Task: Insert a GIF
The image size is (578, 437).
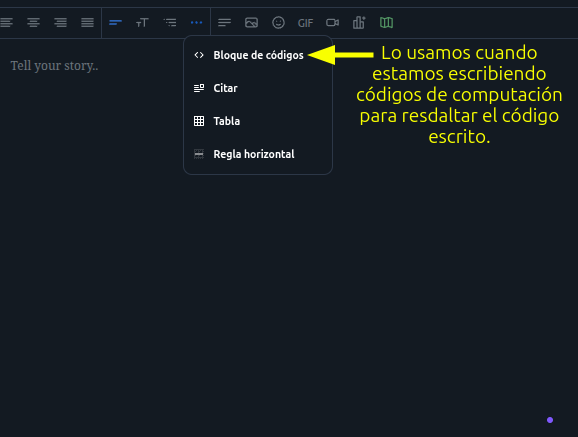Action: pyautogui.click(x=305, y=23)
